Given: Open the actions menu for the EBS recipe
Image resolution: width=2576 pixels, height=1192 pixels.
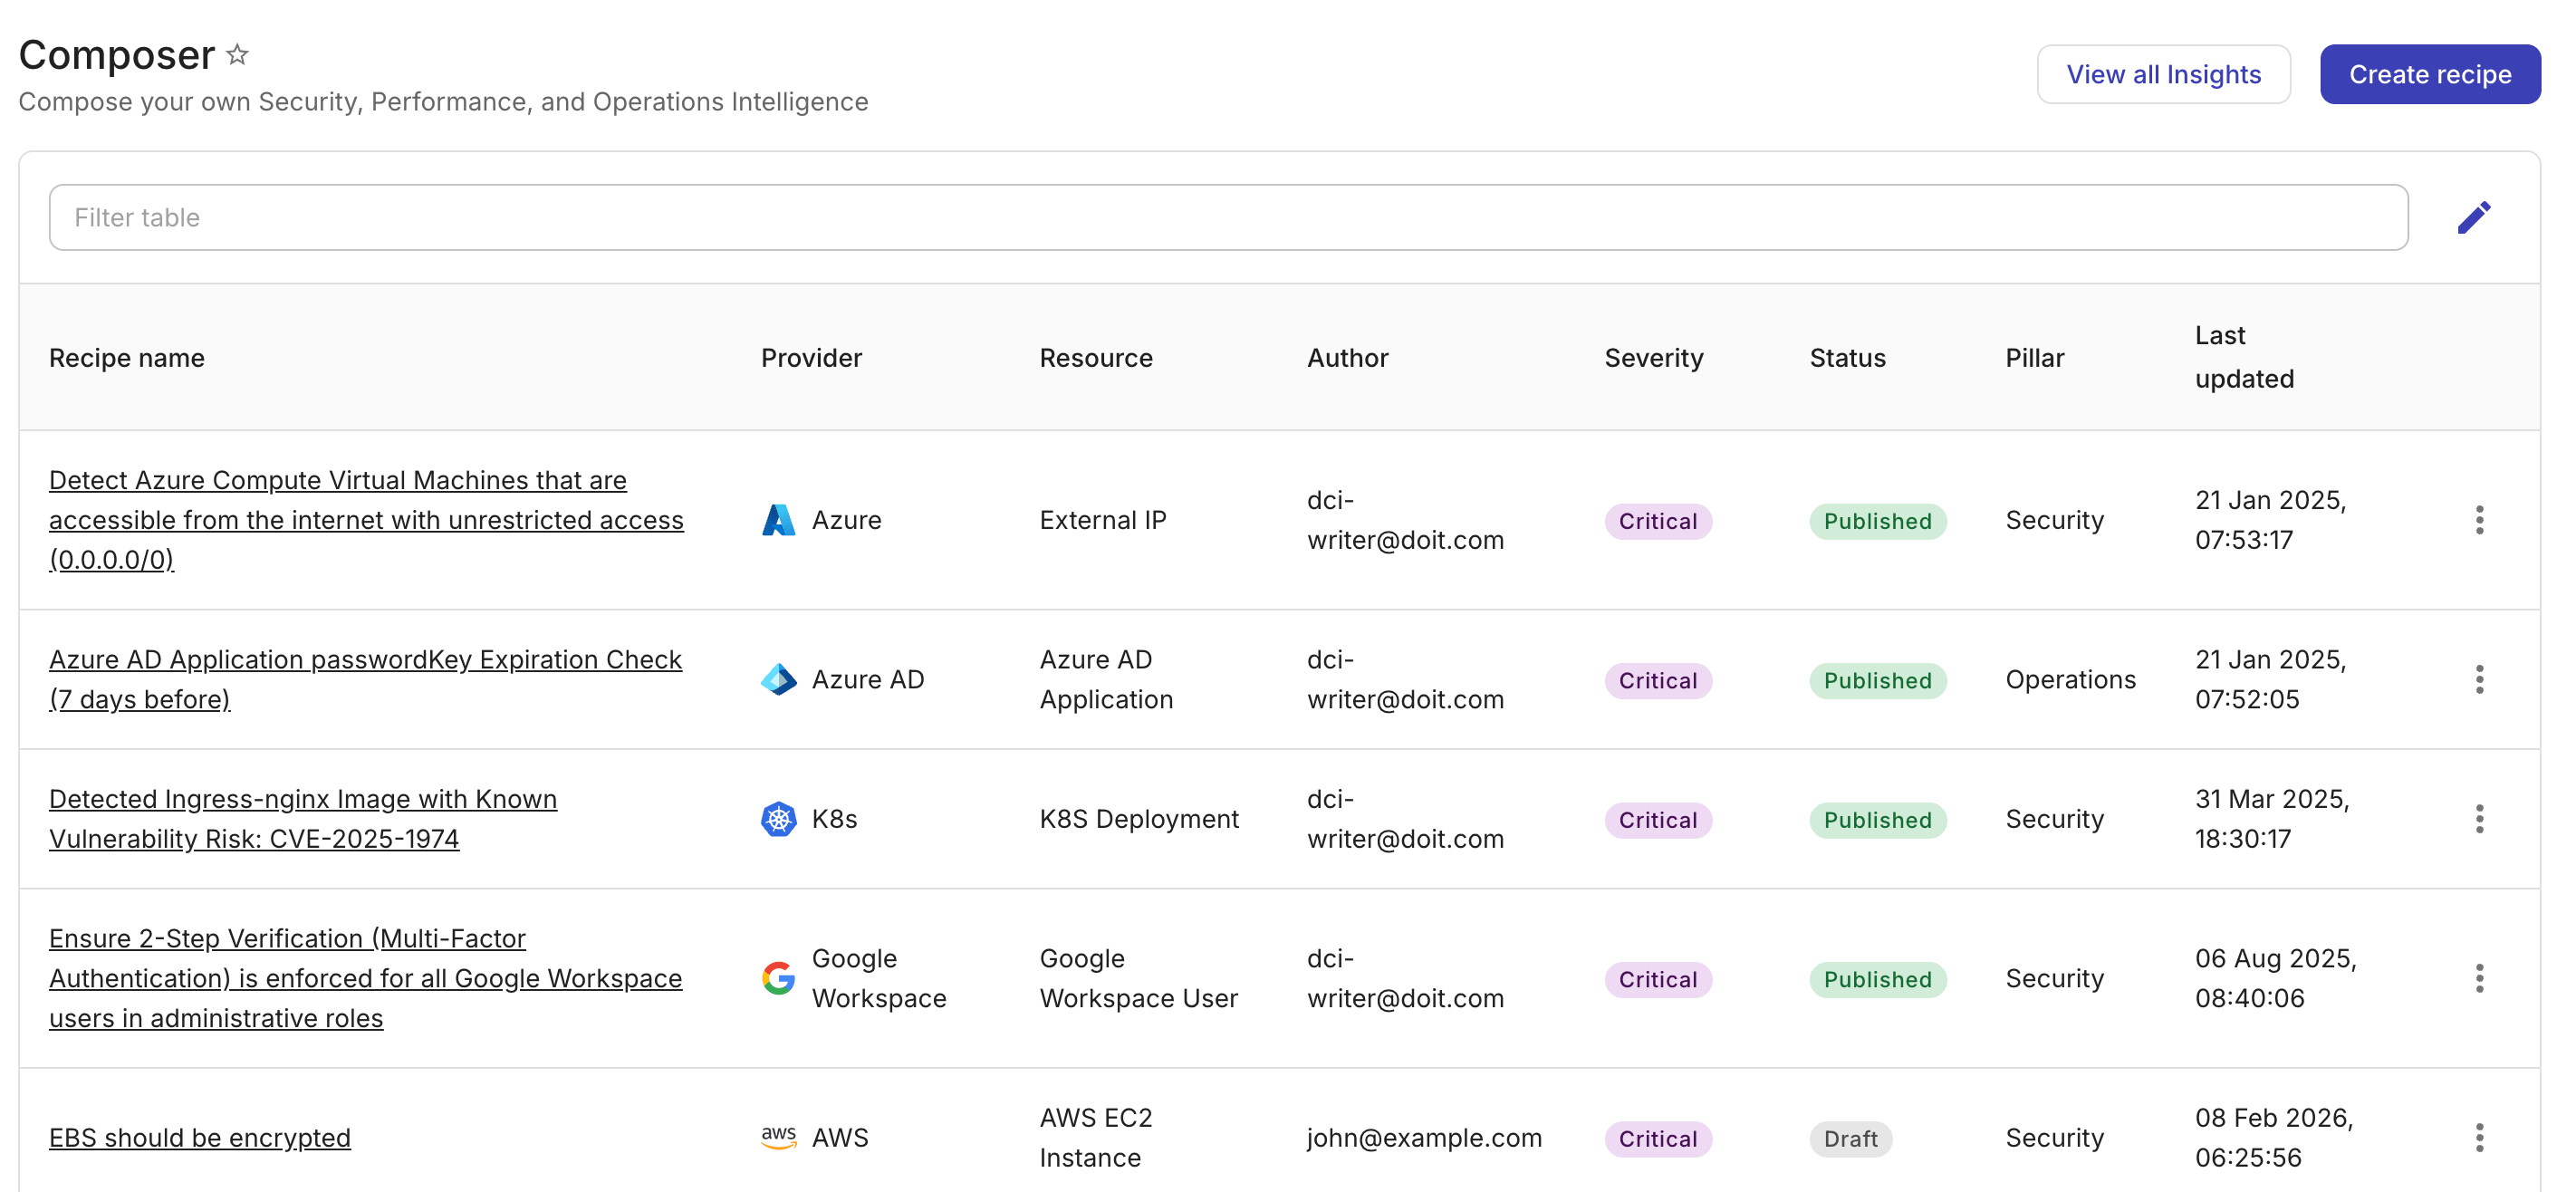Looking at the screenshot, I should (x=2480, y=1136).
